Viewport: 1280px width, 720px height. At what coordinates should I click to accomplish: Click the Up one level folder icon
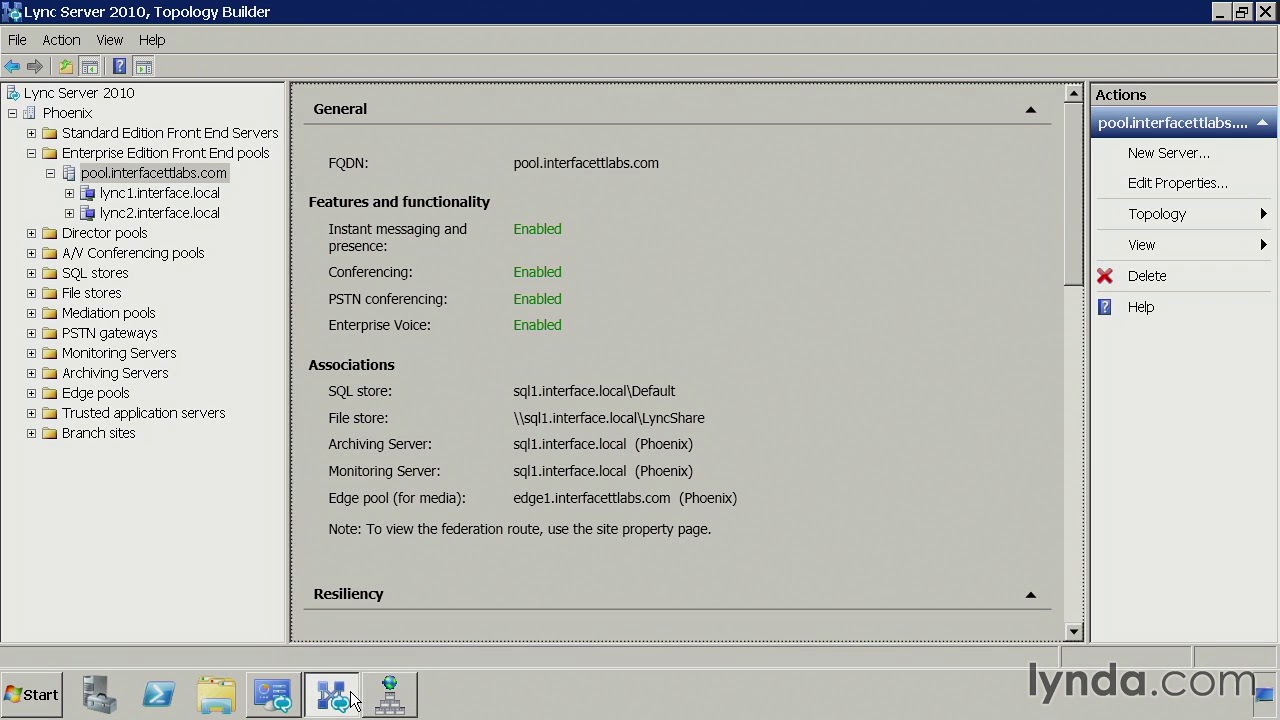point(66,67)
